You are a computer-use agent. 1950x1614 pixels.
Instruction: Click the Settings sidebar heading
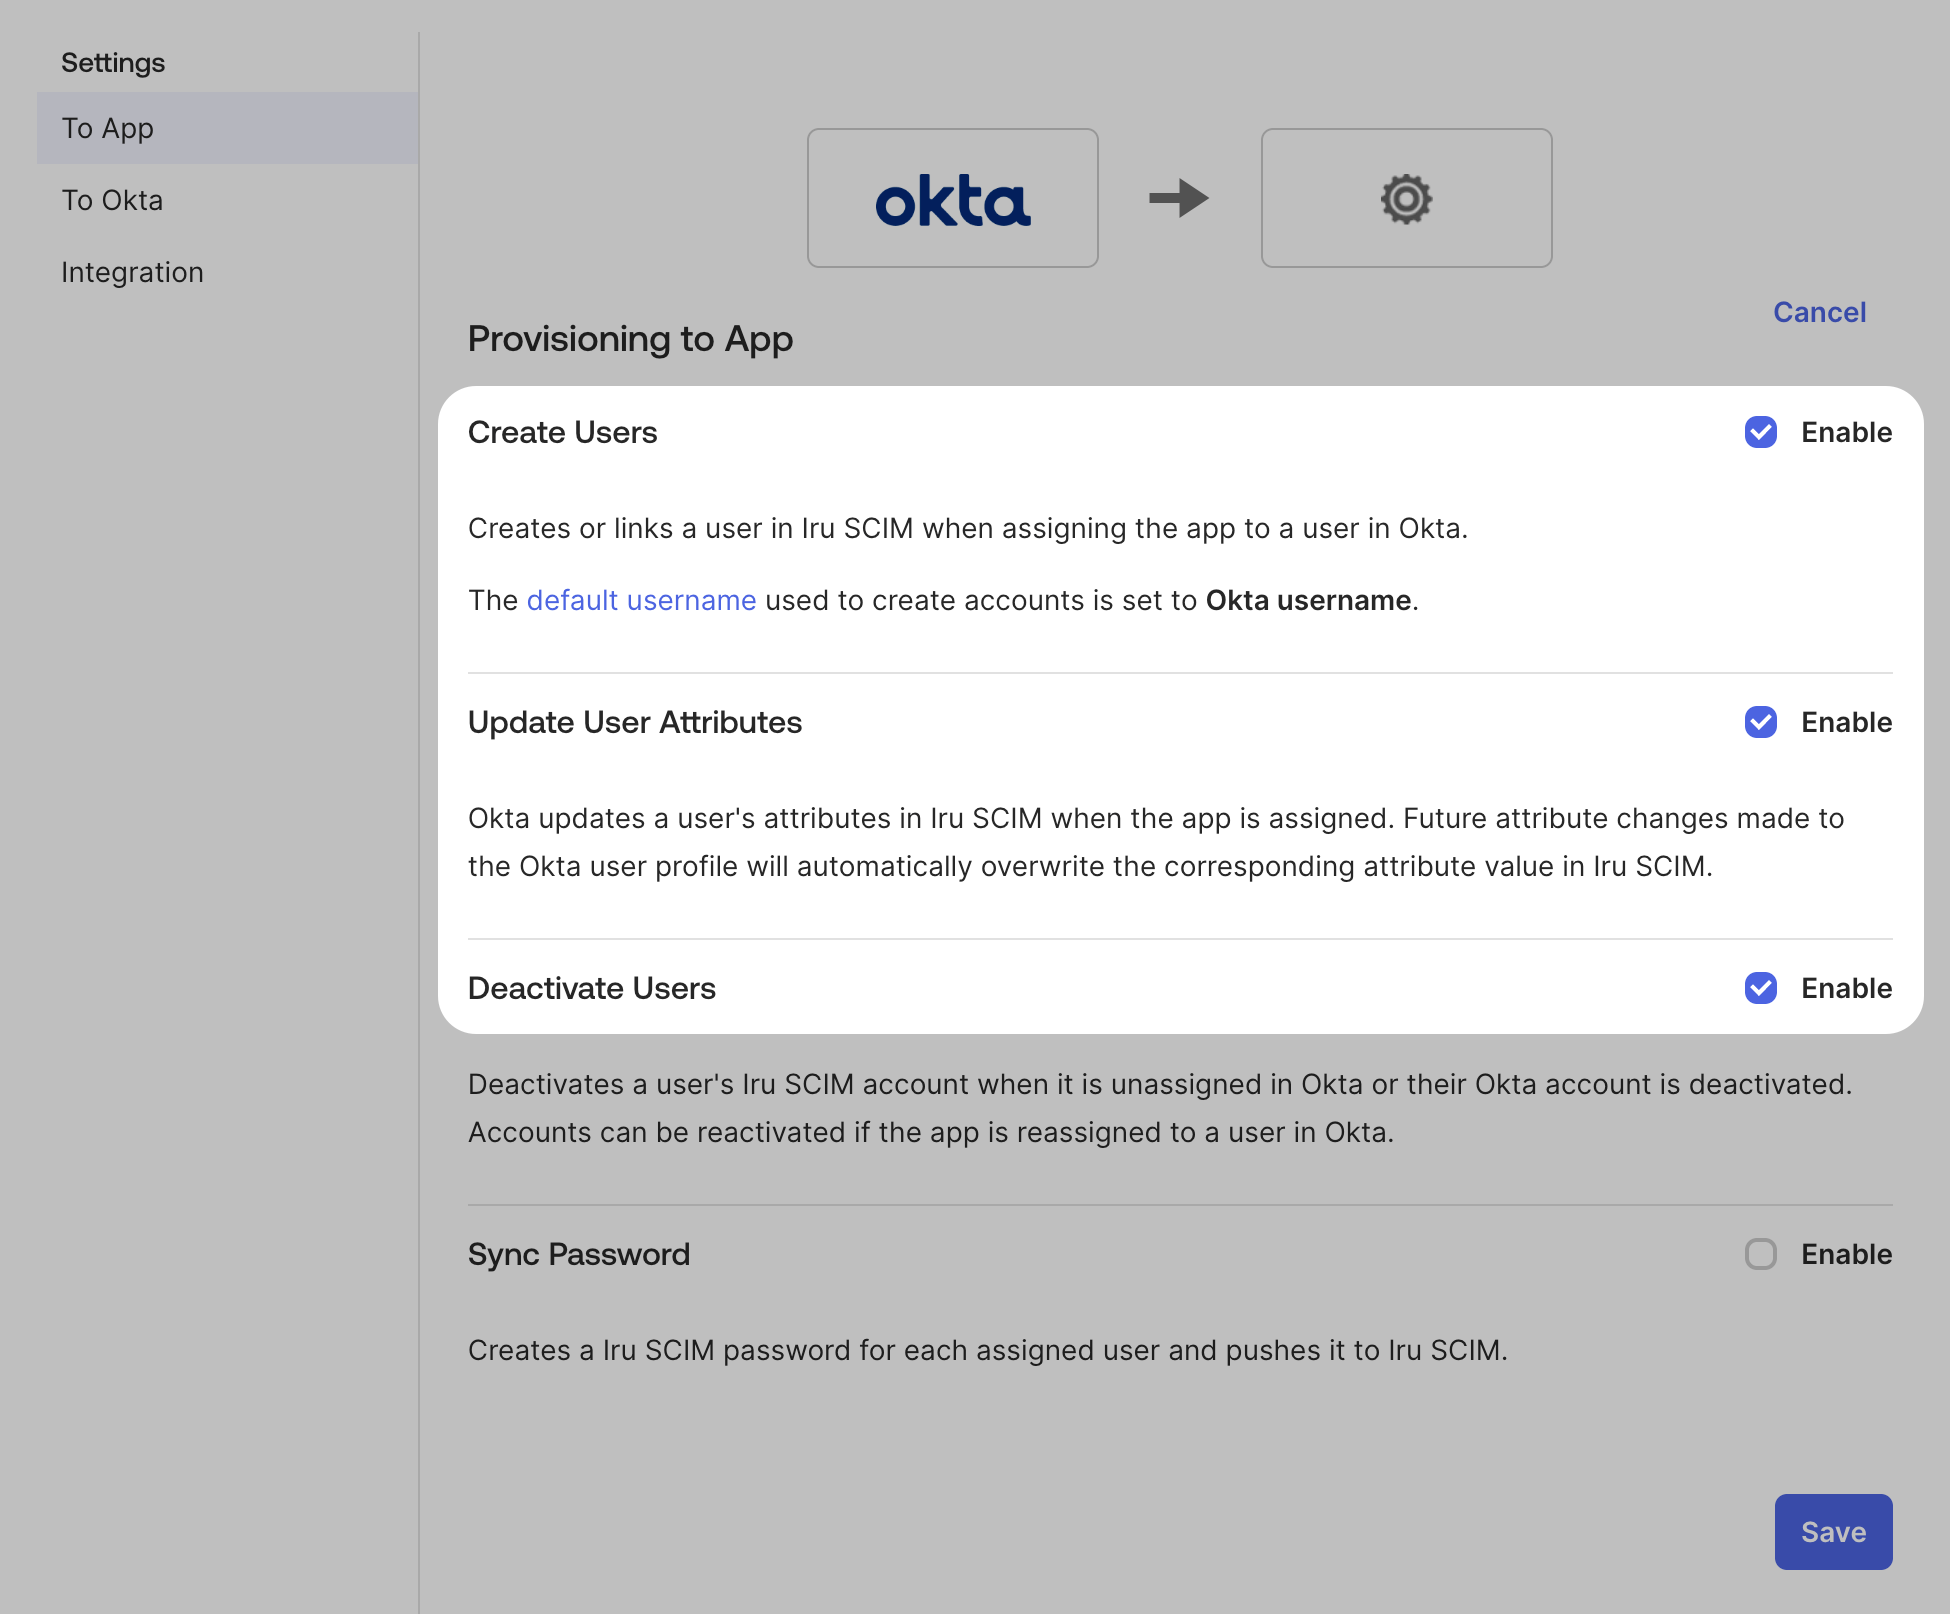113,62
